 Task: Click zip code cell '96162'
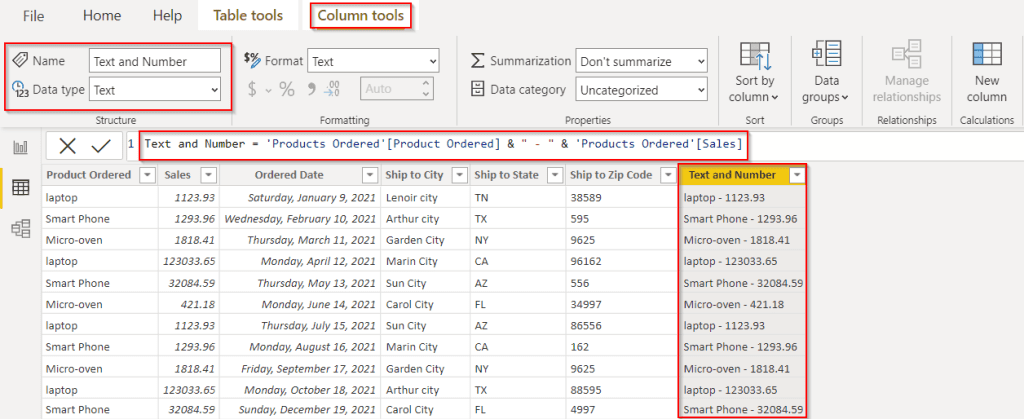click(x=623, y=261)
